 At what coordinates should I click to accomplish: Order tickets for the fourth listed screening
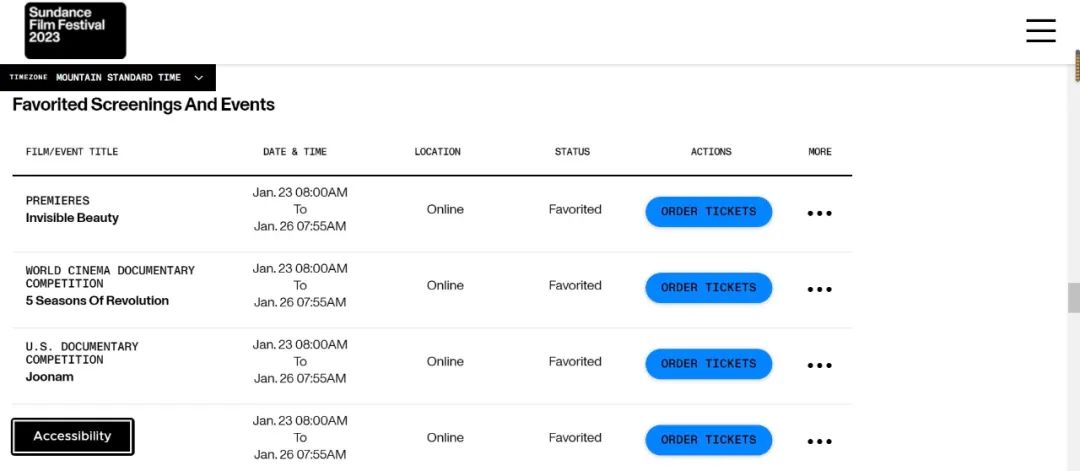[x=708, y=440]
